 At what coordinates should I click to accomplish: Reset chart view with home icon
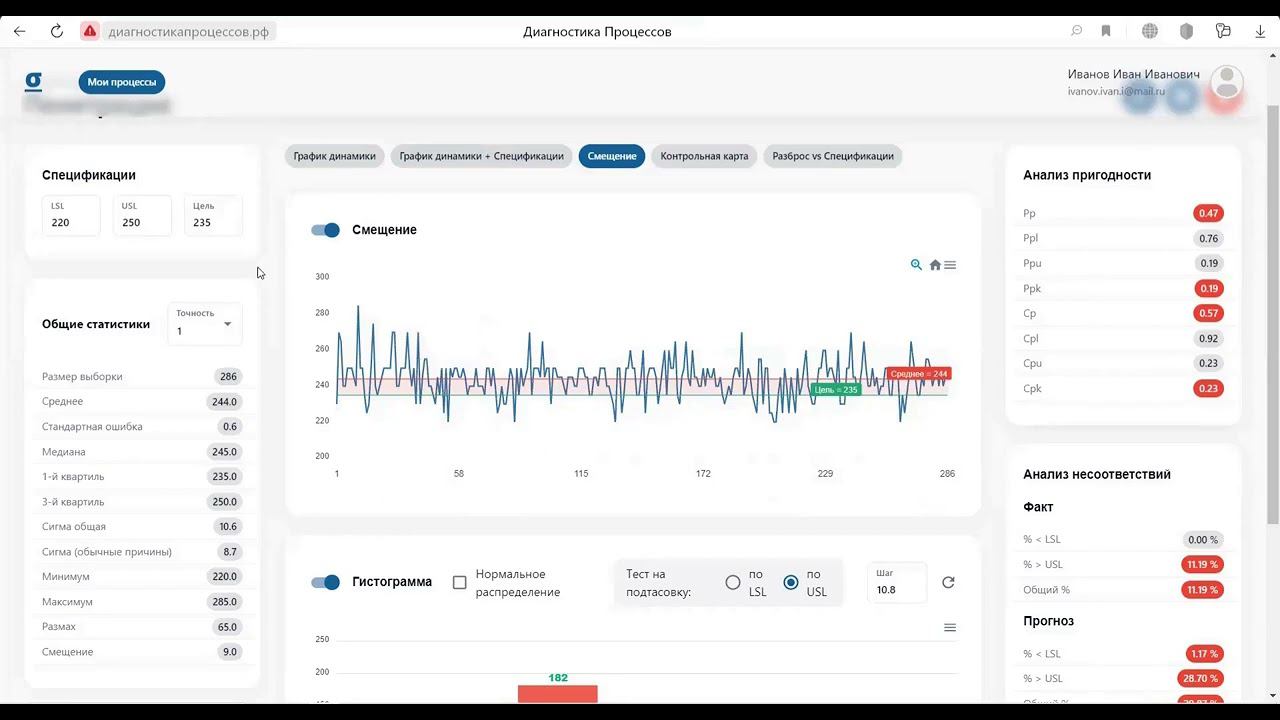pyautogui.click(x=935, y=265)
